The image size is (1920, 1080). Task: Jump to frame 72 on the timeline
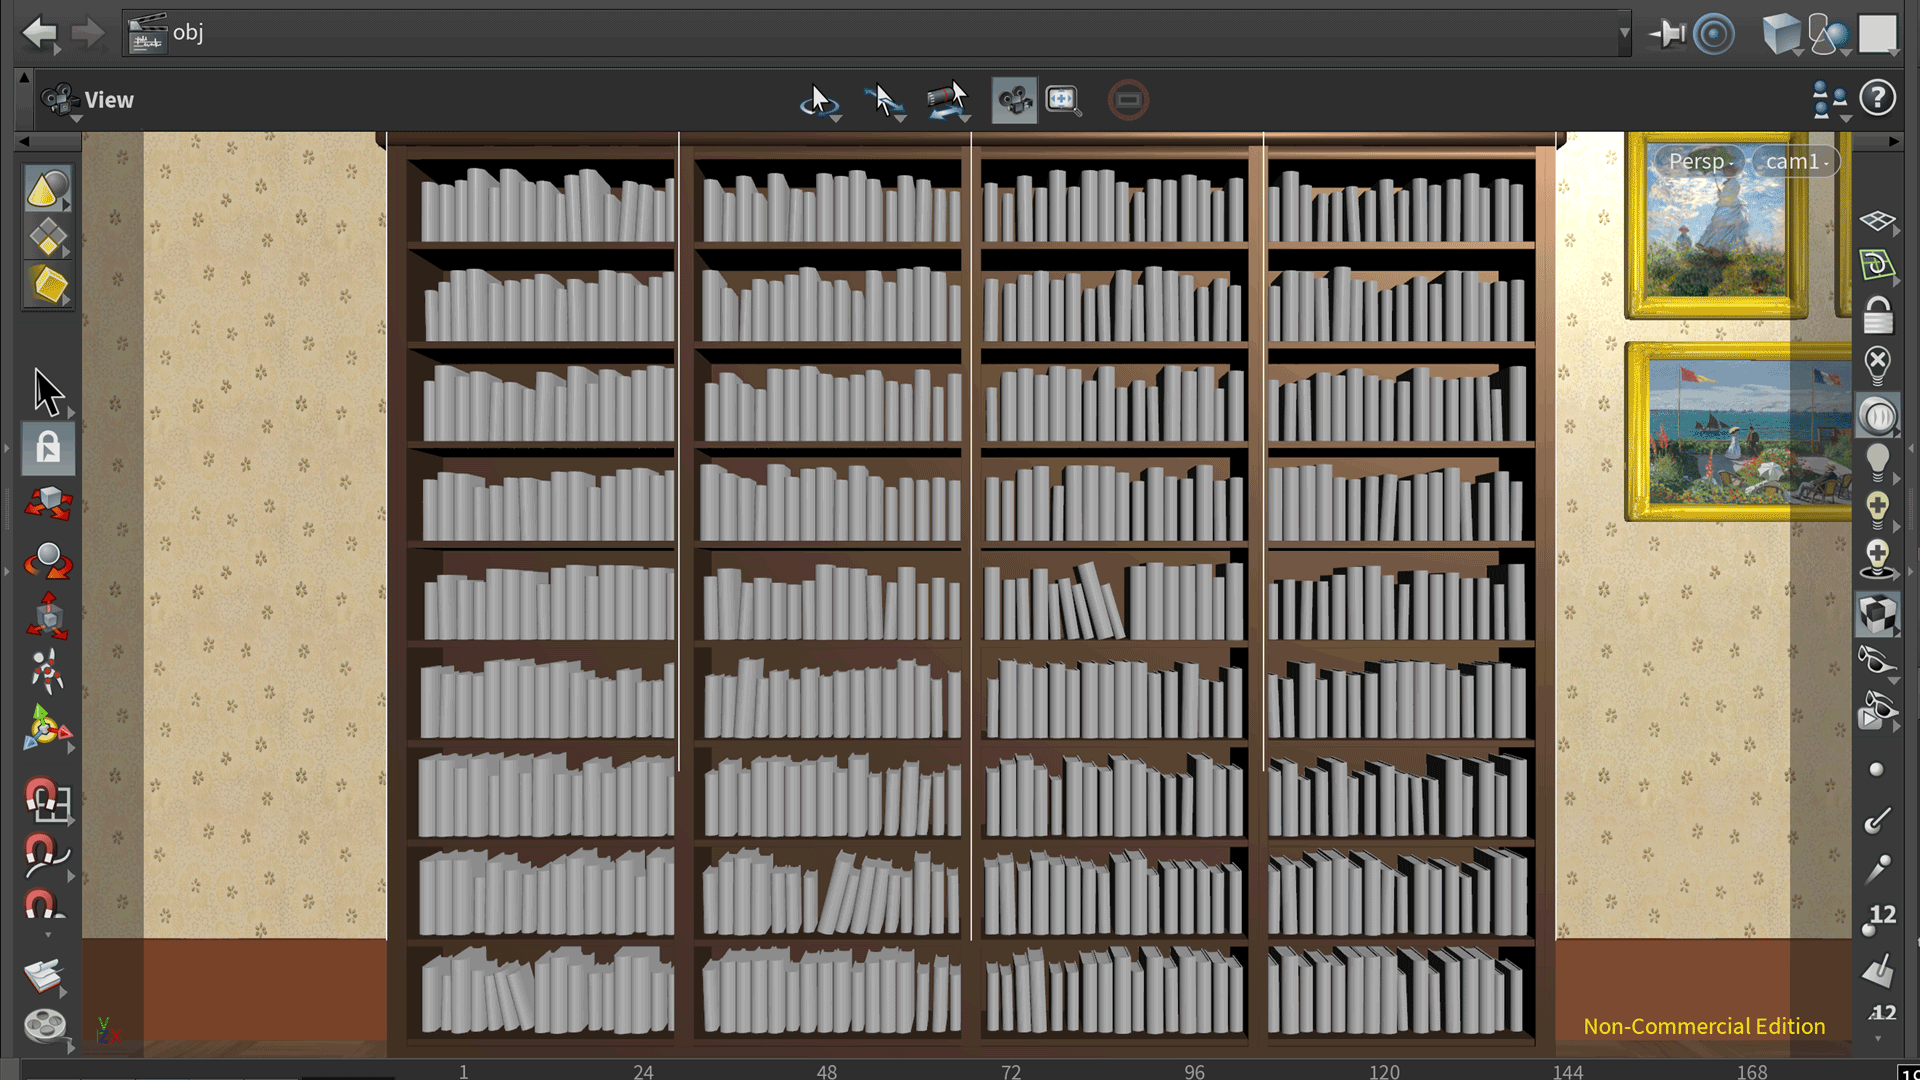coord(1011,1071)
